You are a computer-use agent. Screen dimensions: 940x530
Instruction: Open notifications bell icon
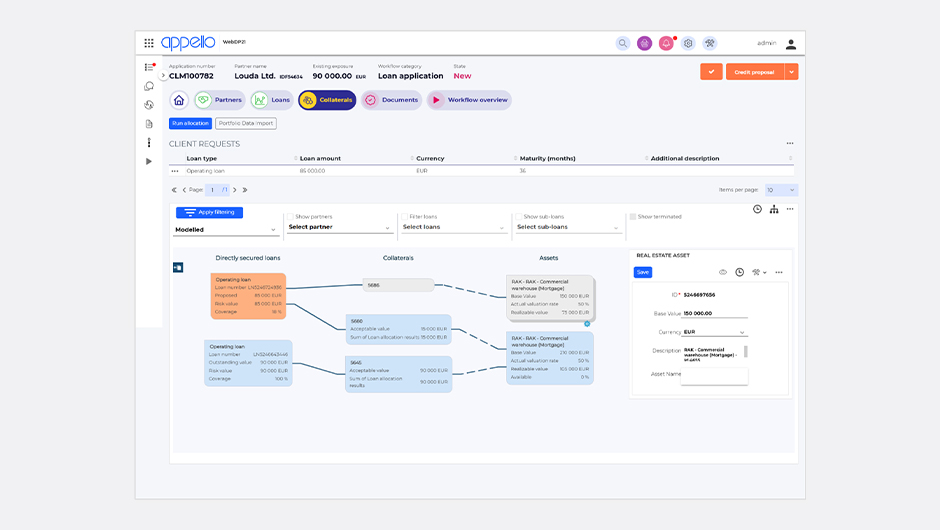coord(666,43)
